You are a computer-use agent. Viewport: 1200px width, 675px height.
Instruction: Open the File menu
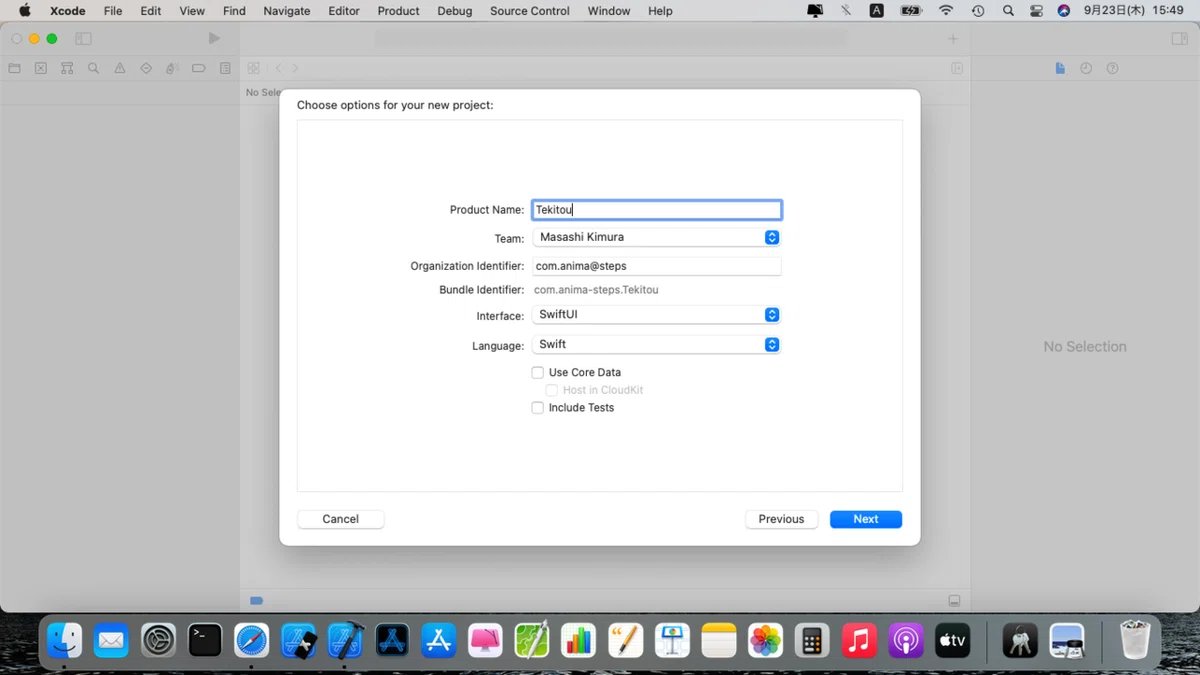pyautogui.click(x=113, y=11)
